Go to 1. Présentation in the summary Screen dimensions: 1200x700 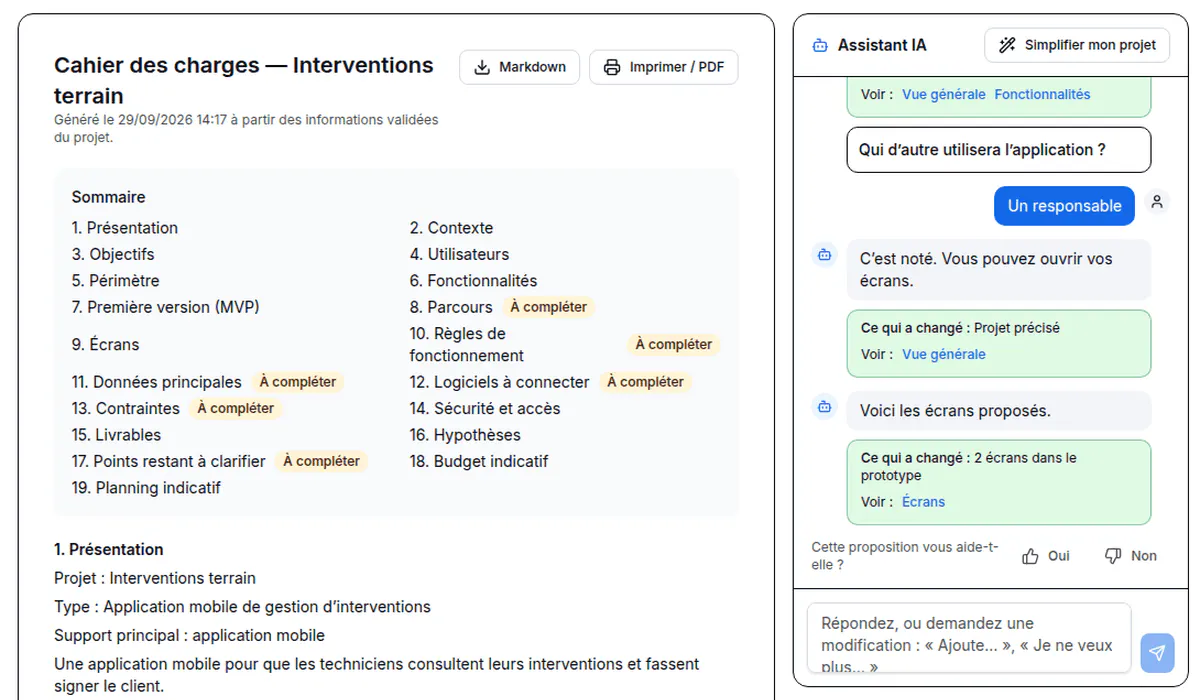pyautogui.click(x=125, y=228)
